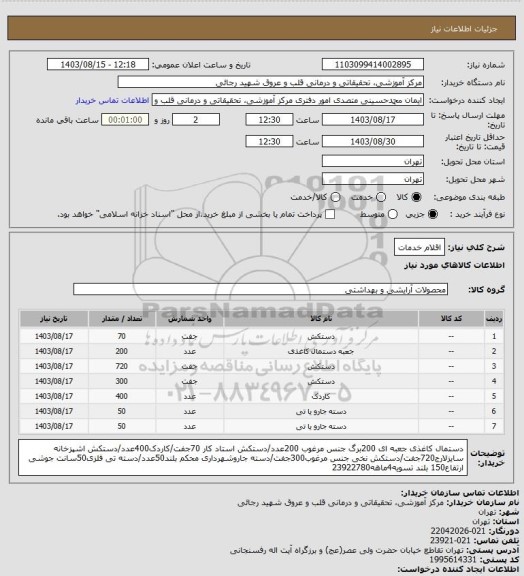The image size is (524, 576).
Task: Click the postal code 1995614331
Action: [x=453, y=559]
